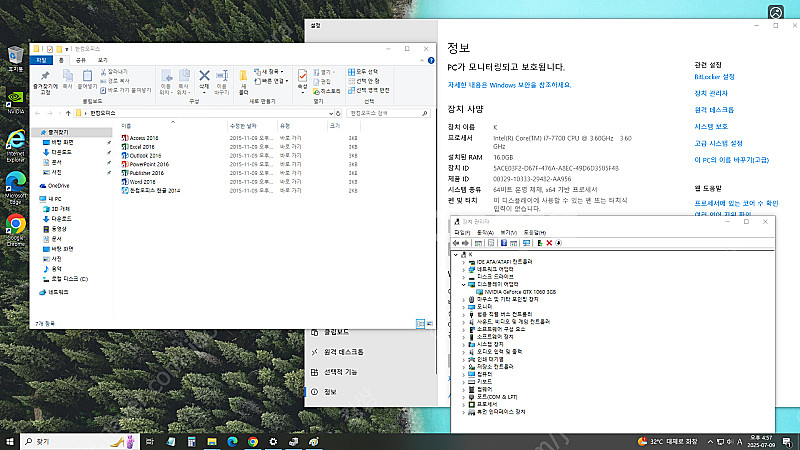Open Internet Explorer desktop shortcut
800x450 pixels.
(x=16, y=146)
